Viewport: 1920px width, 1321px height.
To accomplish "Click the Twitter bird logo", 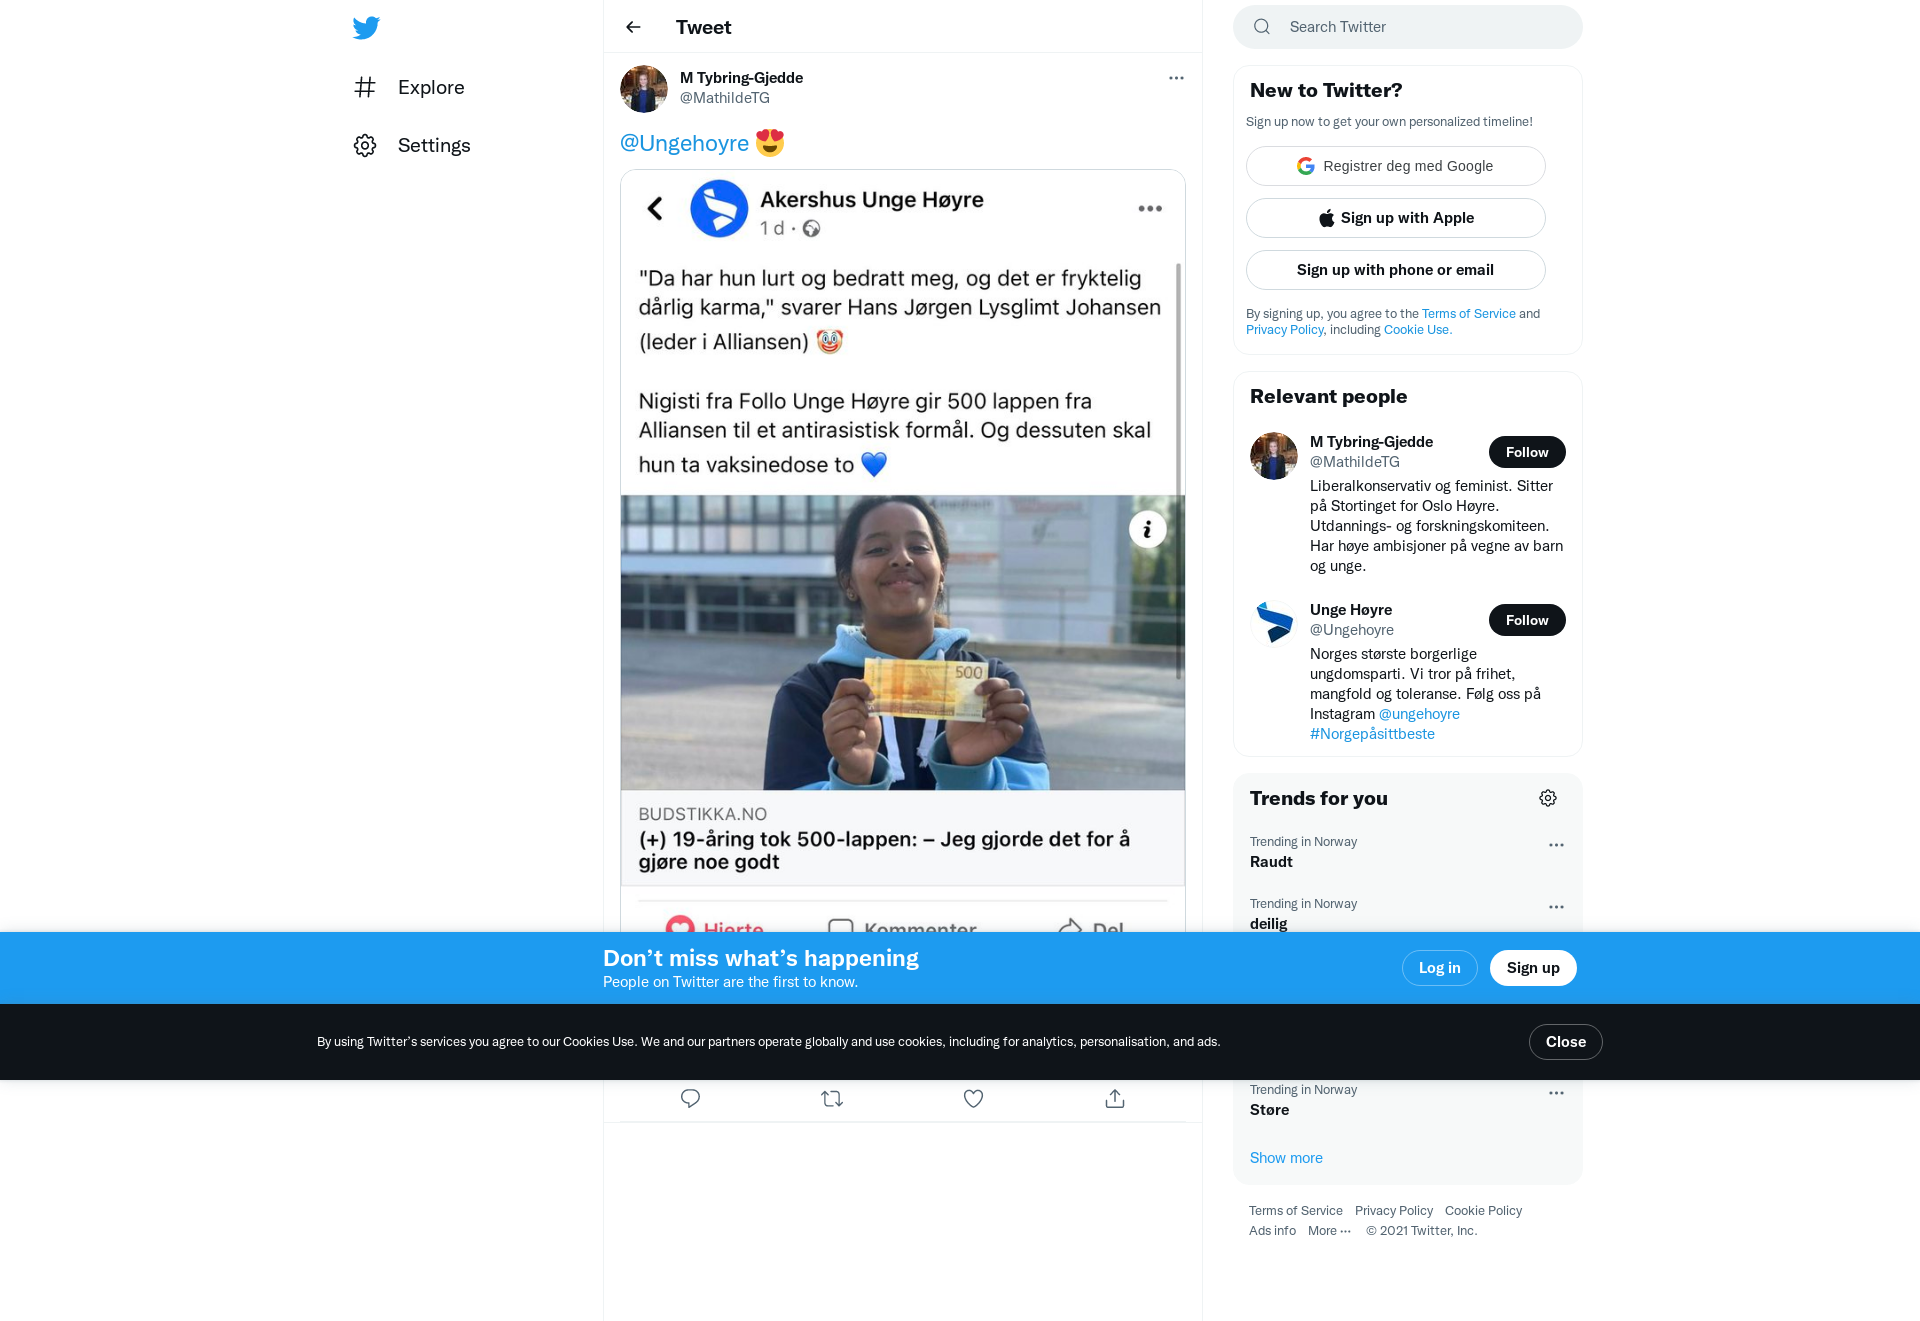I will (366, 28).
